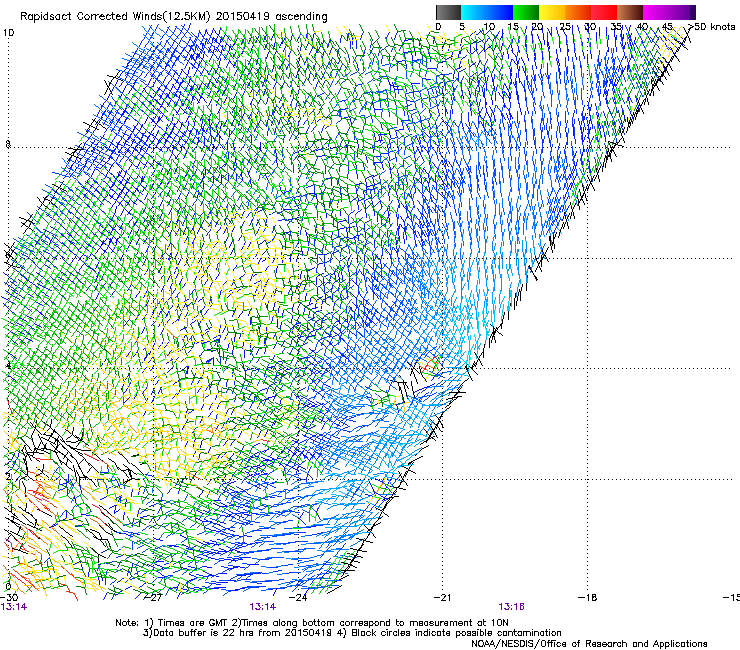
Task: Click the '-24' longitude axis label
Action: (x=298, y=597)
